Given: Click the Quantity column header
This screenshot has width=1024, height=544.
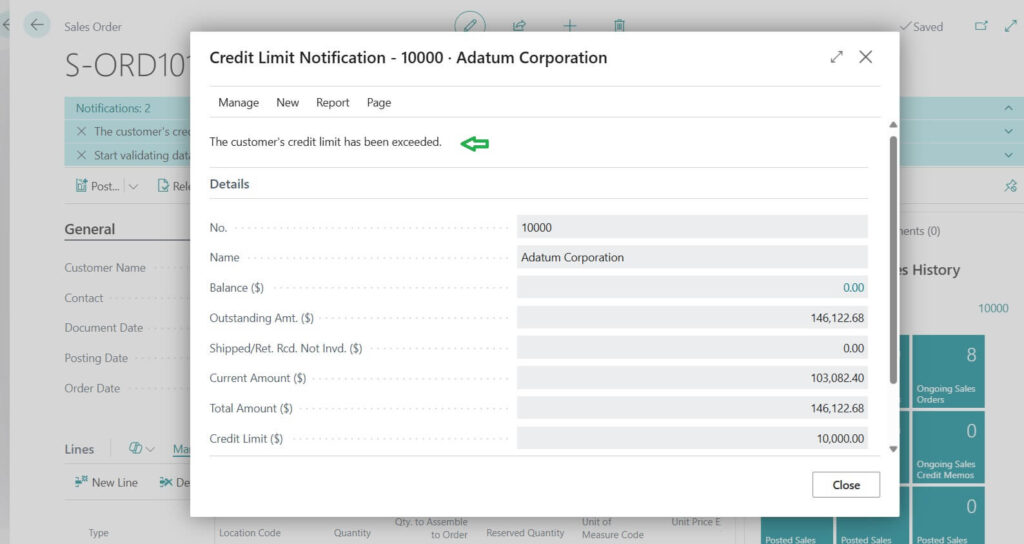Looking at the screenshot, I should pos(352,533).
